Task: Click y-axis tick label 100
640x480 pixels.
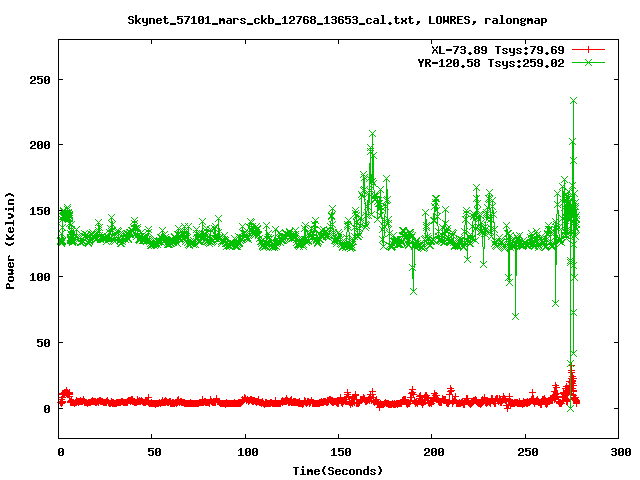Action: click(x=40, y=277)
